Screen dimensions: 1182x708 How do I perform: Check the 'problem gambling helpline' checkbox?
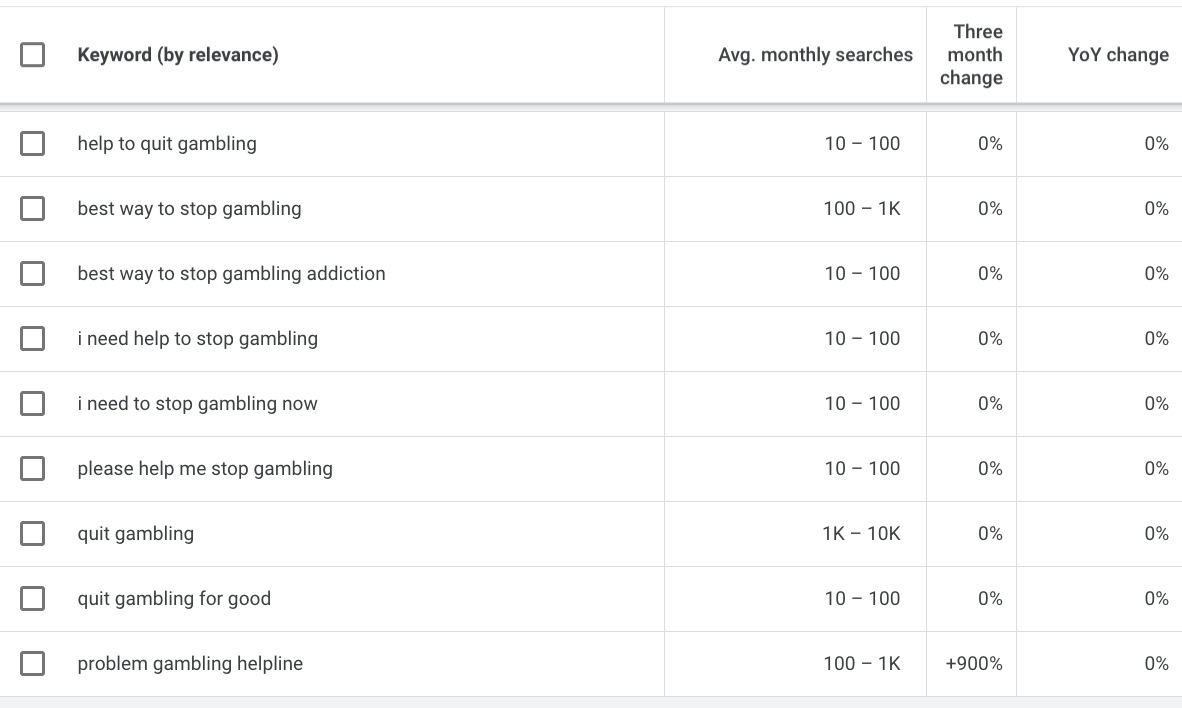[x=33, y=664]
